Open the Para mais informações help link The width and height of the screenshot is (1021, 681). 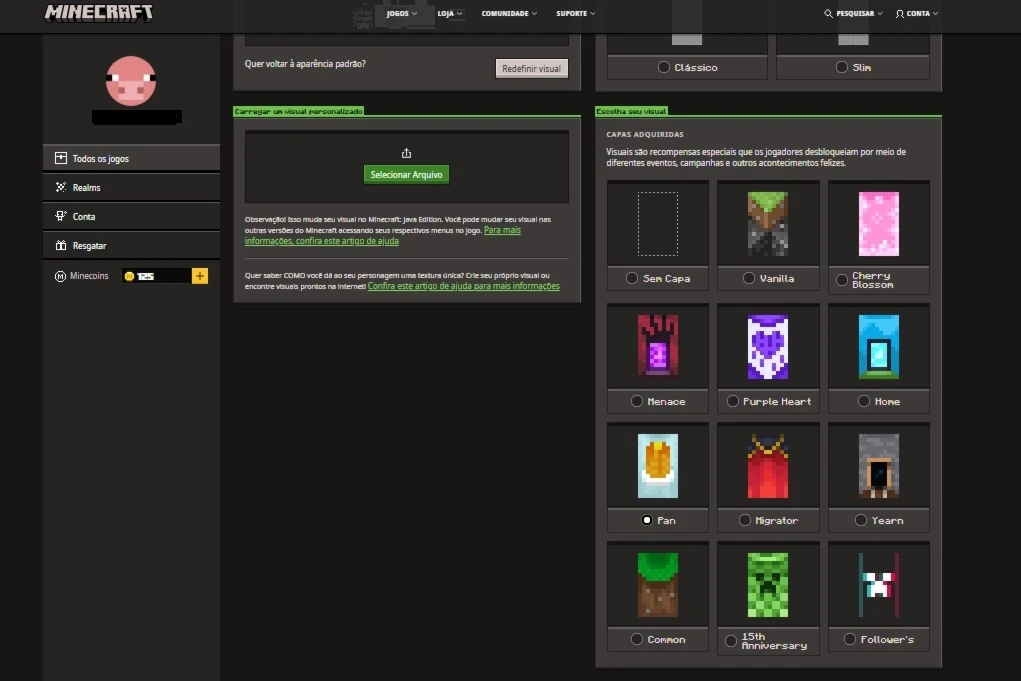(x=383, y=235)
